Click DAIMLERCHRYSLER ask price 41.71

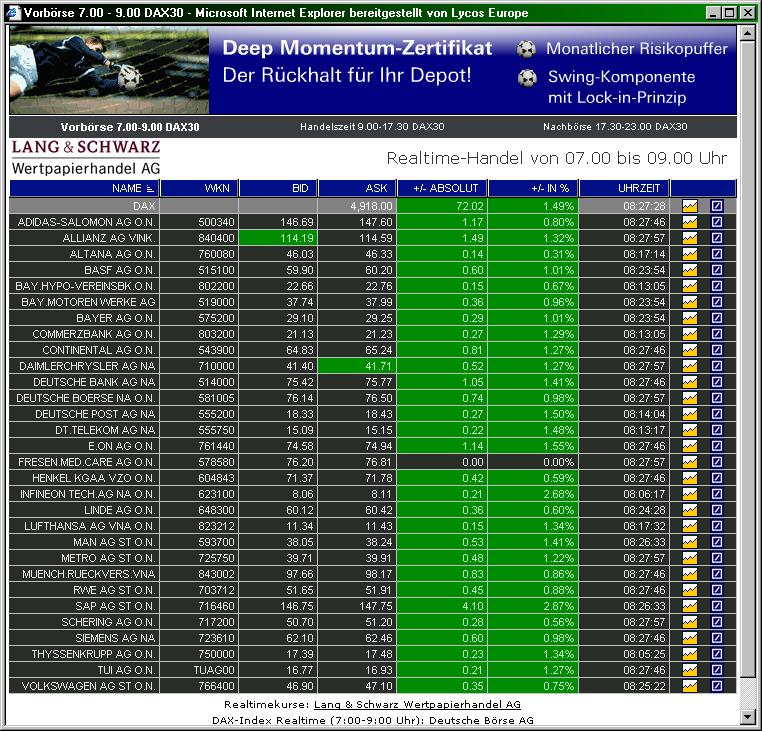coord(358,366)
